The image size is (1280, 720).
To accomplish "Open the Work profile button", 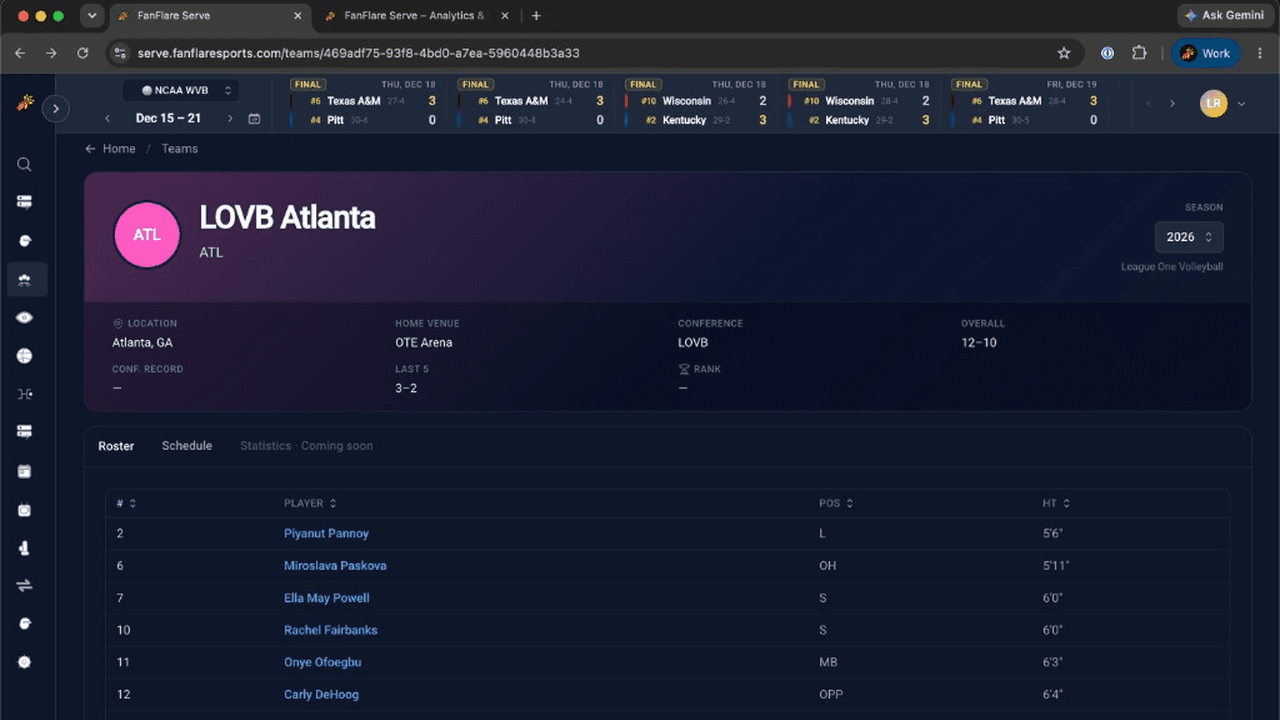I will (x=1206, y=53).
